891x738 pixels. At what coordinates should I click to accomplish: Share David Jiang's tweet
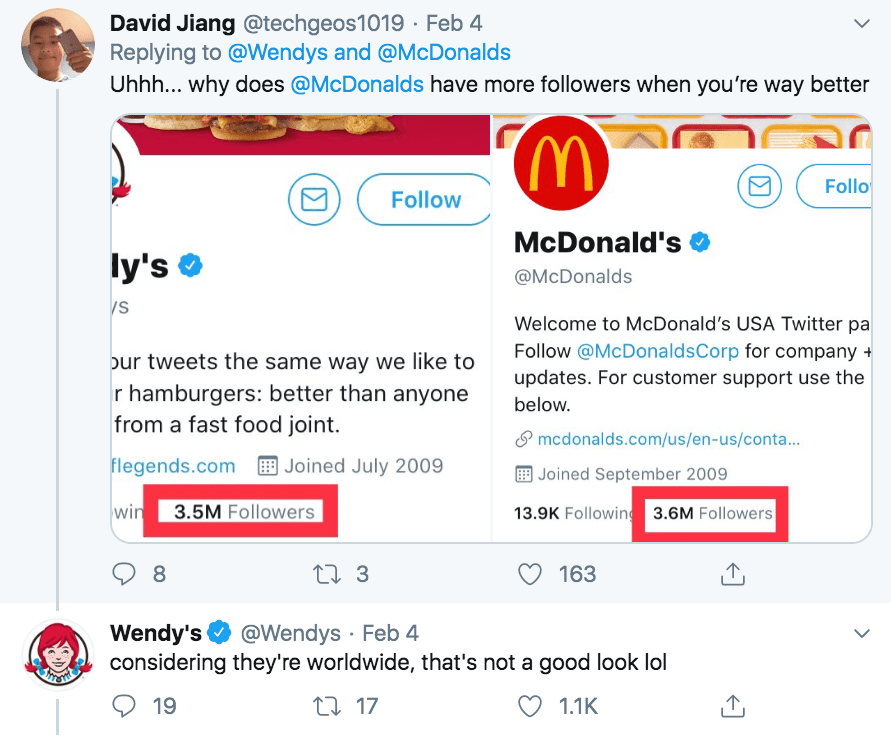pos(733,574)
